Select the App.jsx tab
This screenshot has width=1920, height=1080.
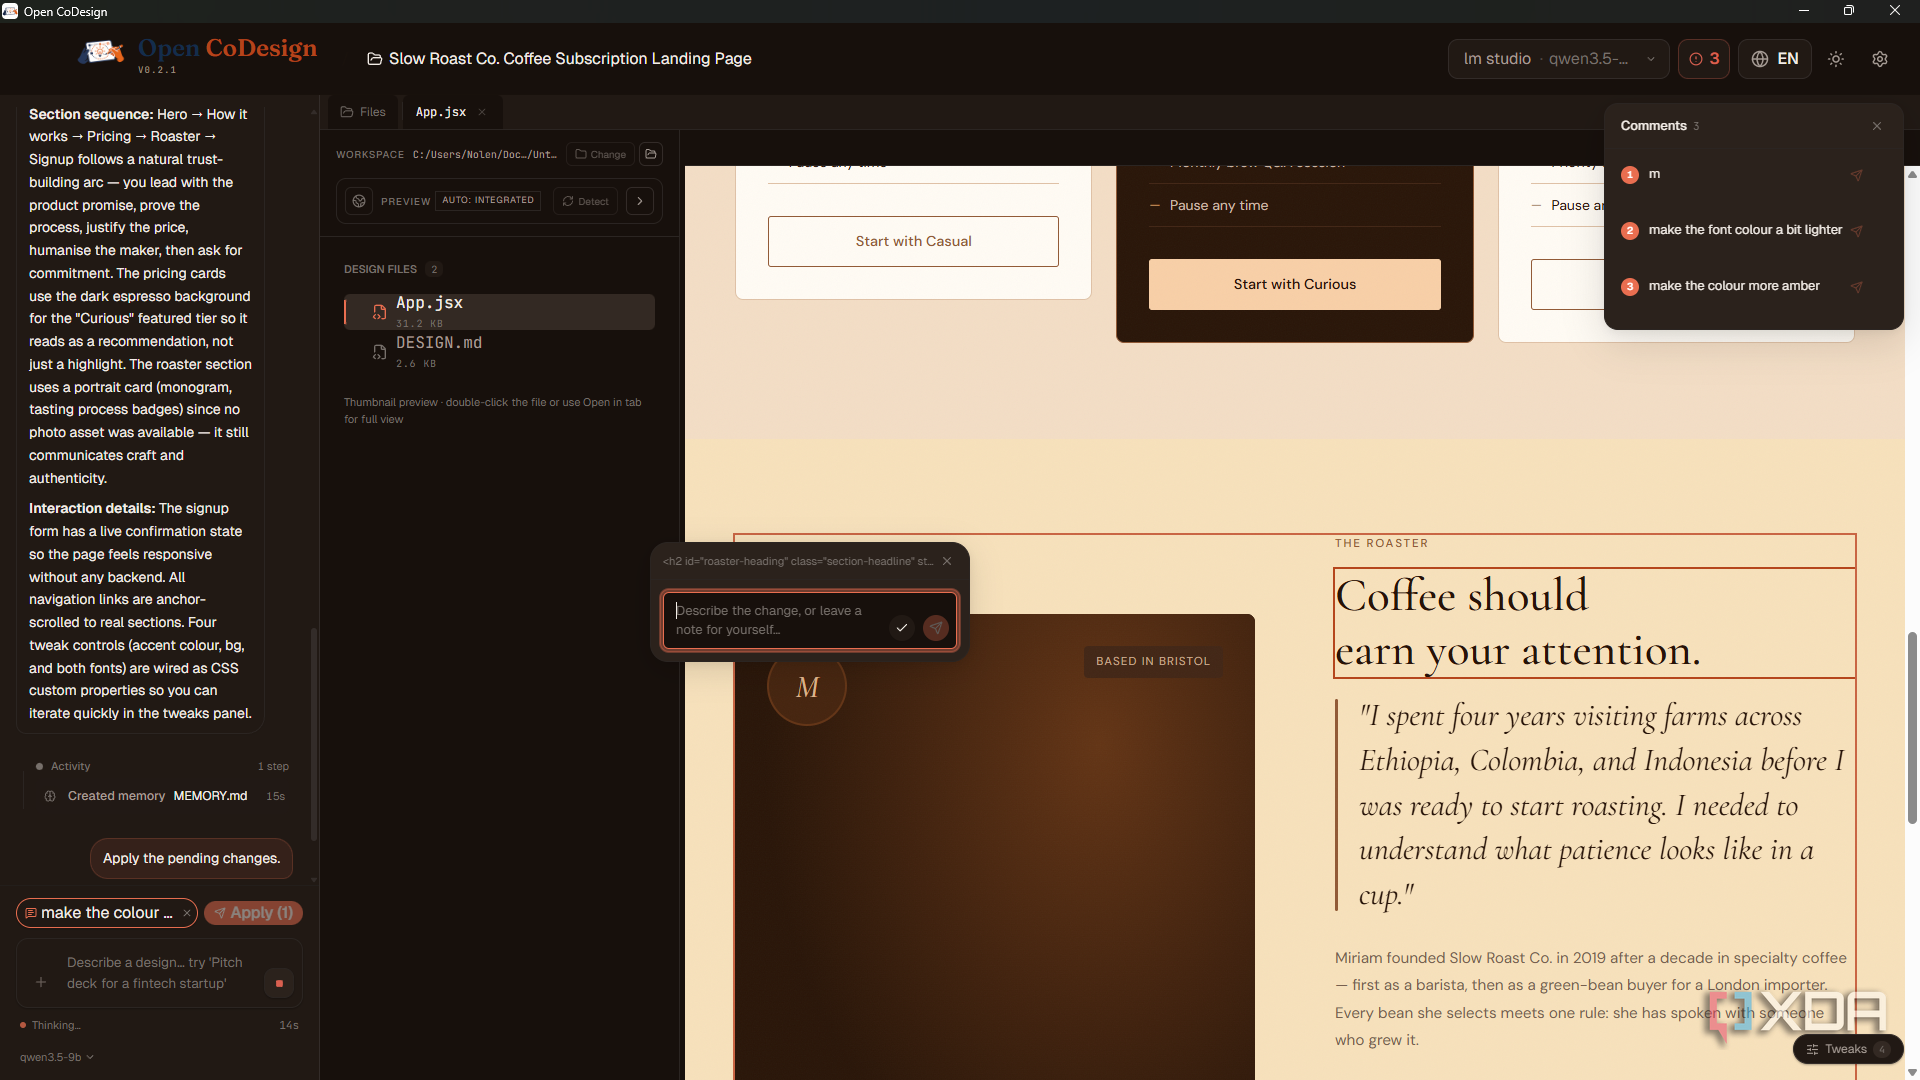click(441, 112)
